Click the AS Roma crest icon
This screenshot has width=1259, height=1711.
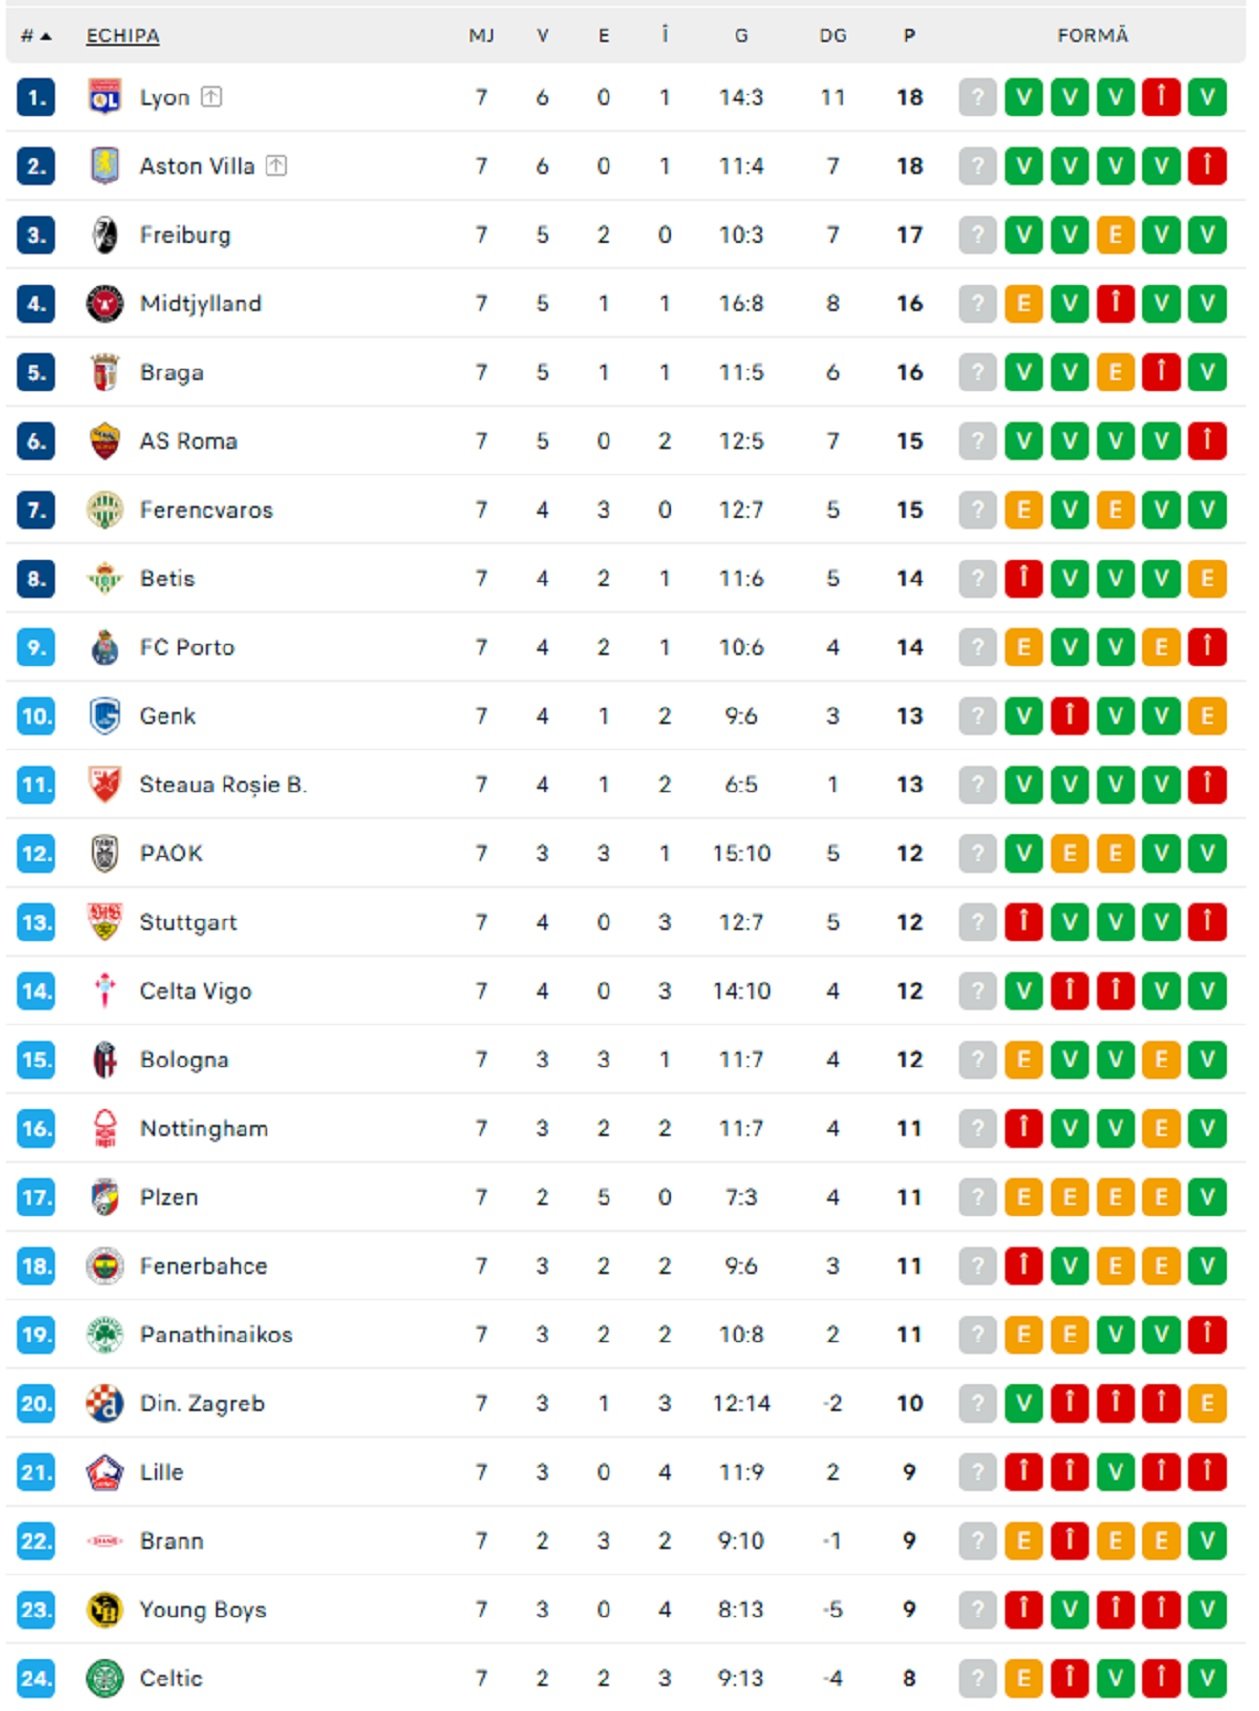(x=105, y=441)
